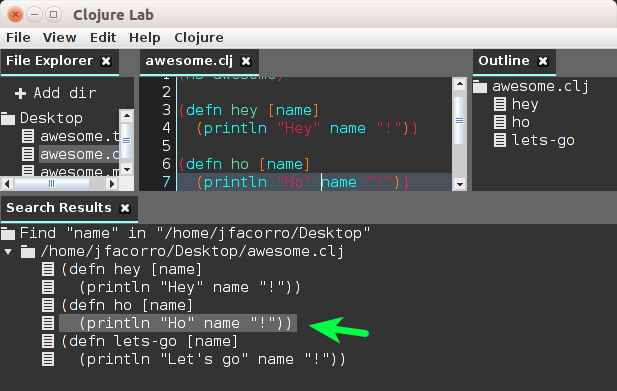
Task: Select ho function in Outline
Action: pos(521,122)
